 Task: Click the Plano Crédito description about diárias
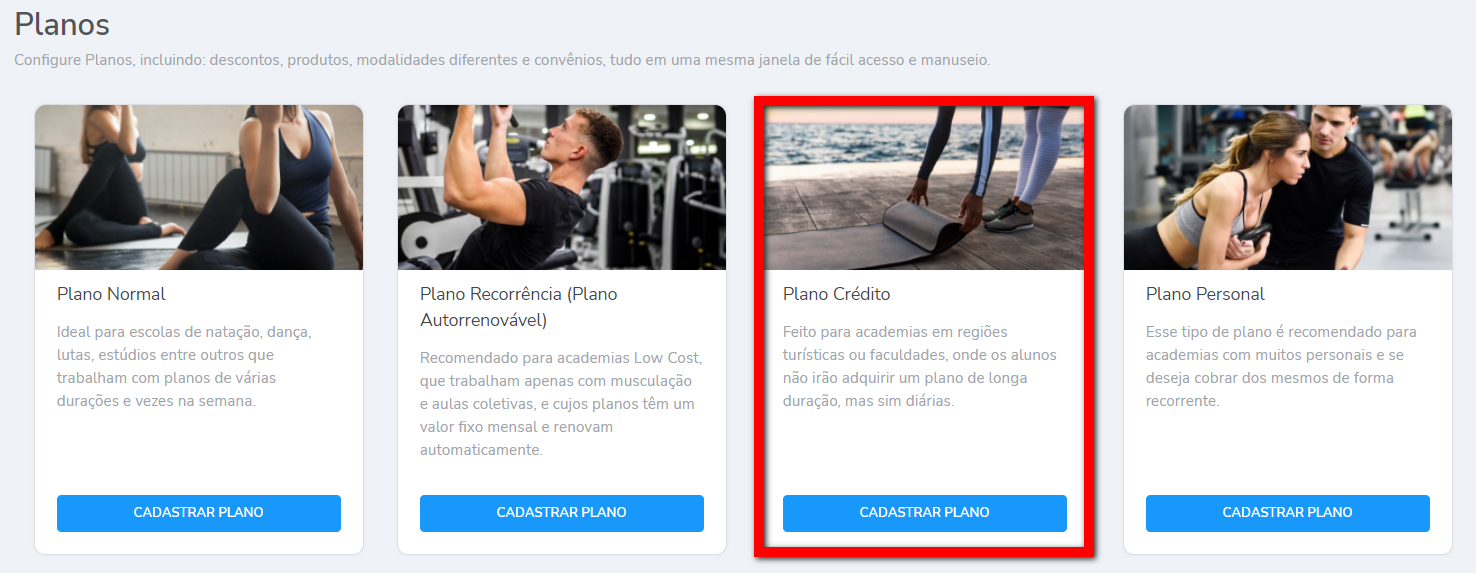[919, 366]
